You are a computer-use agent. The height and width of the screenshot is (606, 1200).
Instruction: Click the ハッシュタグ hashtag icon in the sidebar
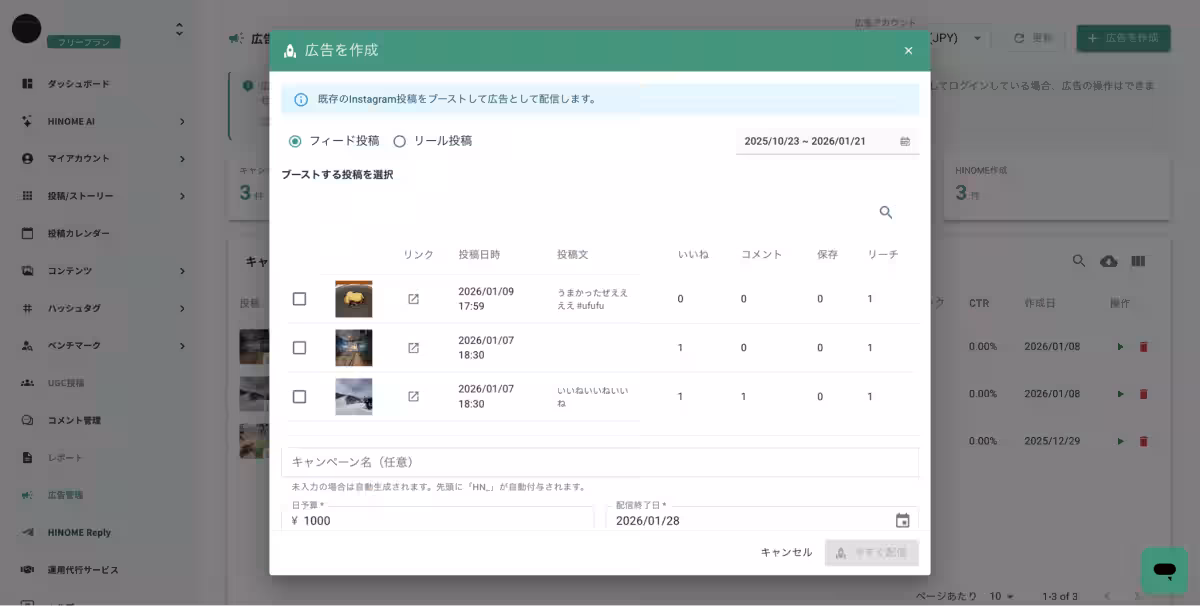coord(27,308)
